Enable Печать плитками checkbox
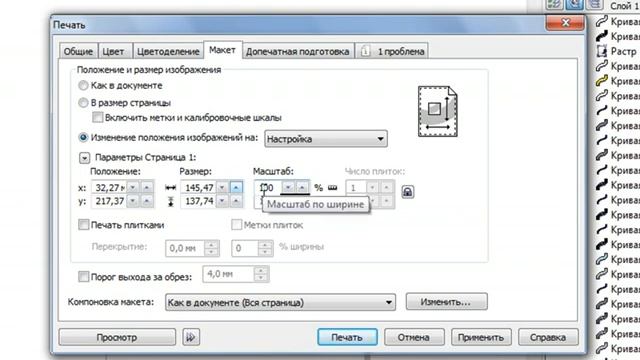 click(x=84, y=224)
